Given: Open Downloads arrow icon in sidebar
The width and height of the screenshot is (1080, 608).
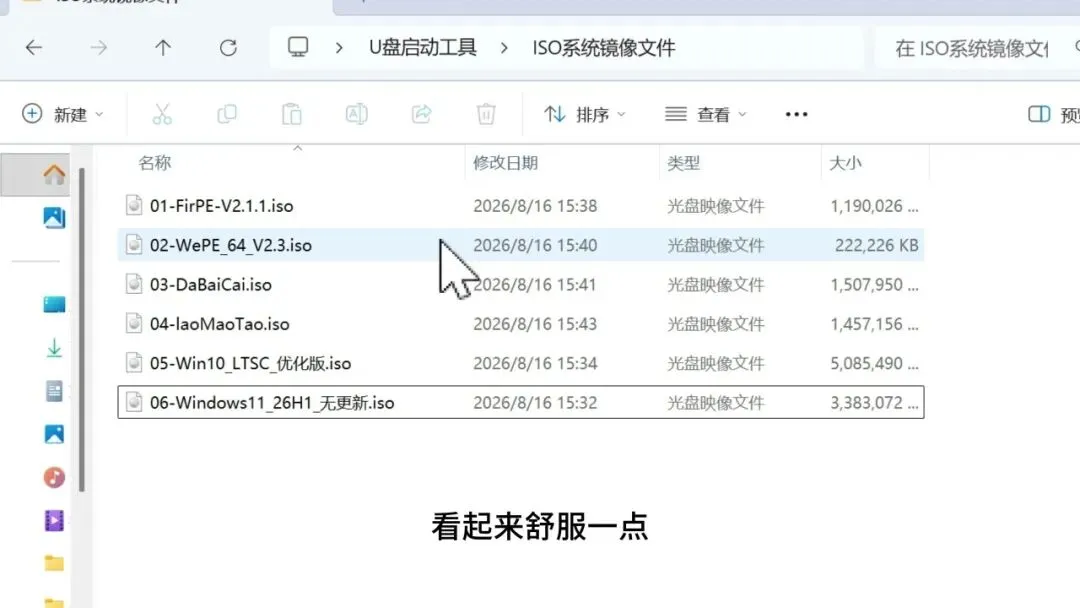Looking at the screenshot, I should (54, 348).
